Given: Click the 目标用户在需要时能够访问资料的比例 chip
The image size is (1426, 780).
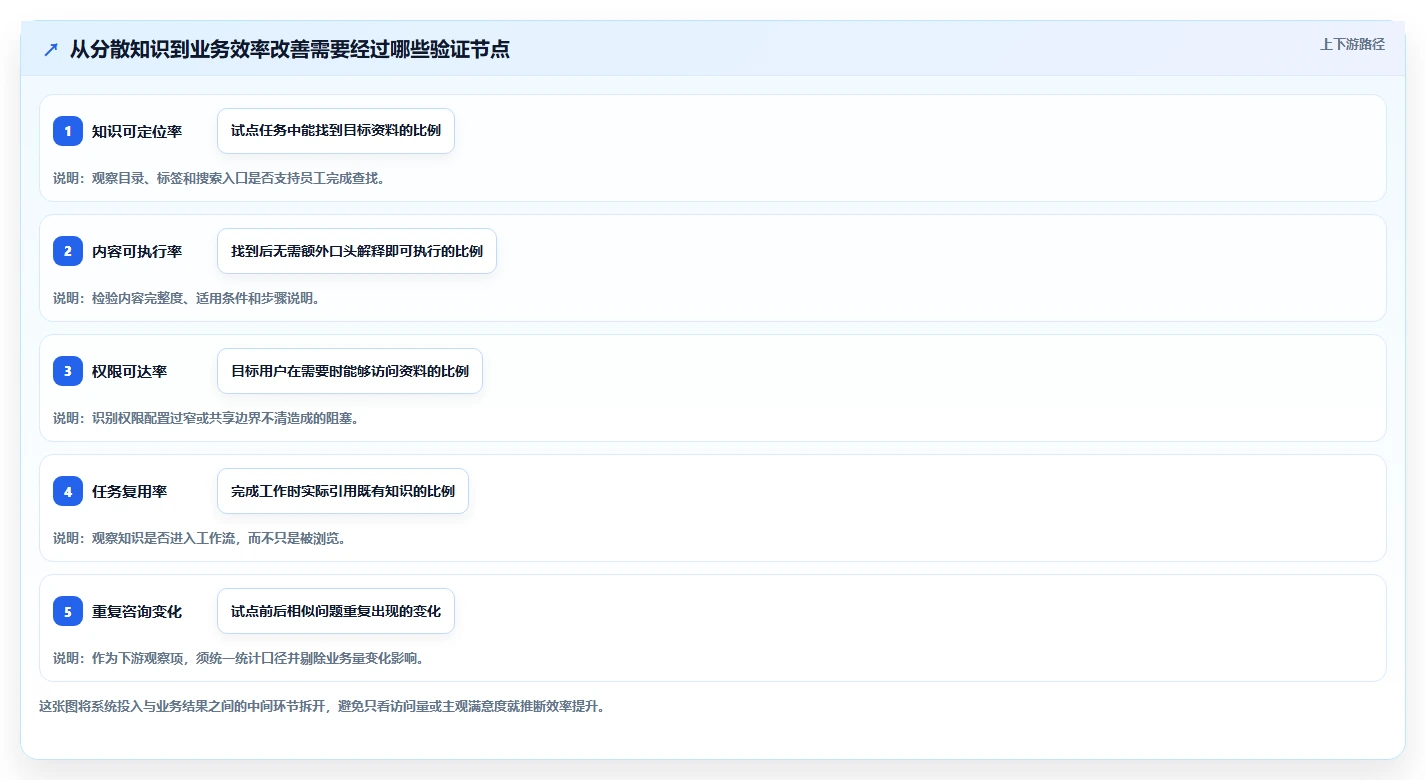Looking at the screenshot, I should pos(350,371).
